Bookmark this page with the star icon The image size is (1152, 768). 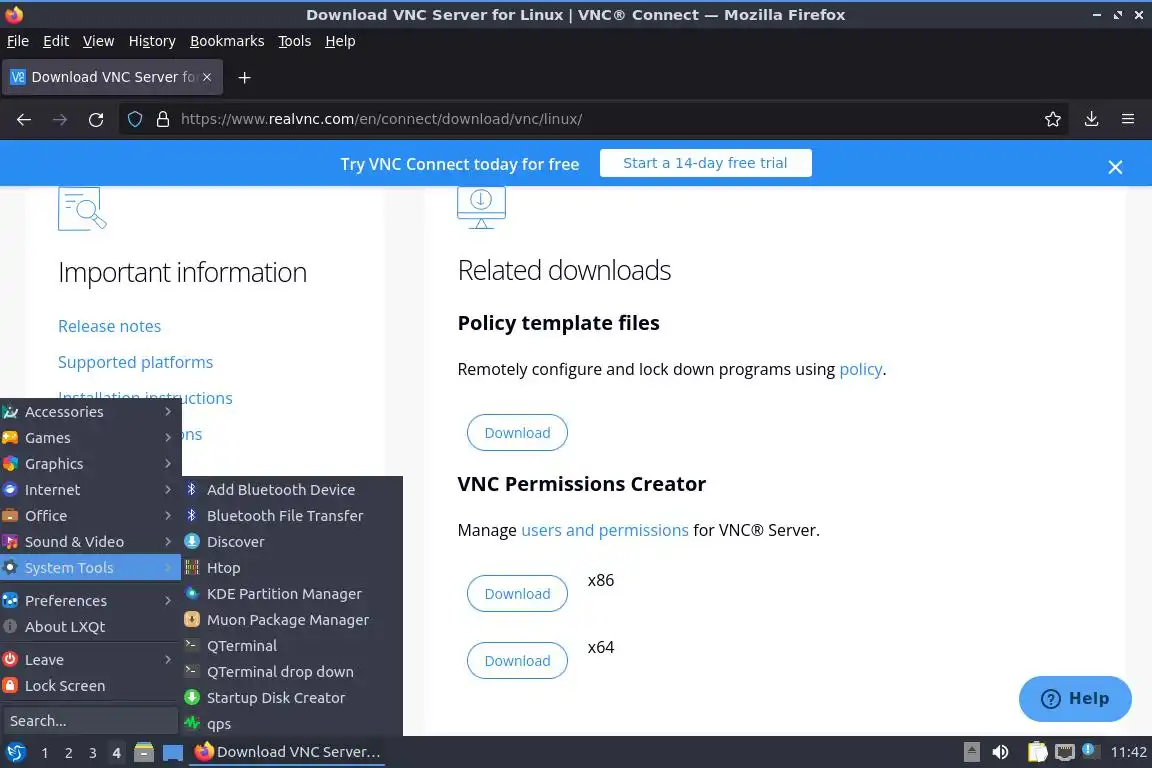click(x=1053, y=119)
